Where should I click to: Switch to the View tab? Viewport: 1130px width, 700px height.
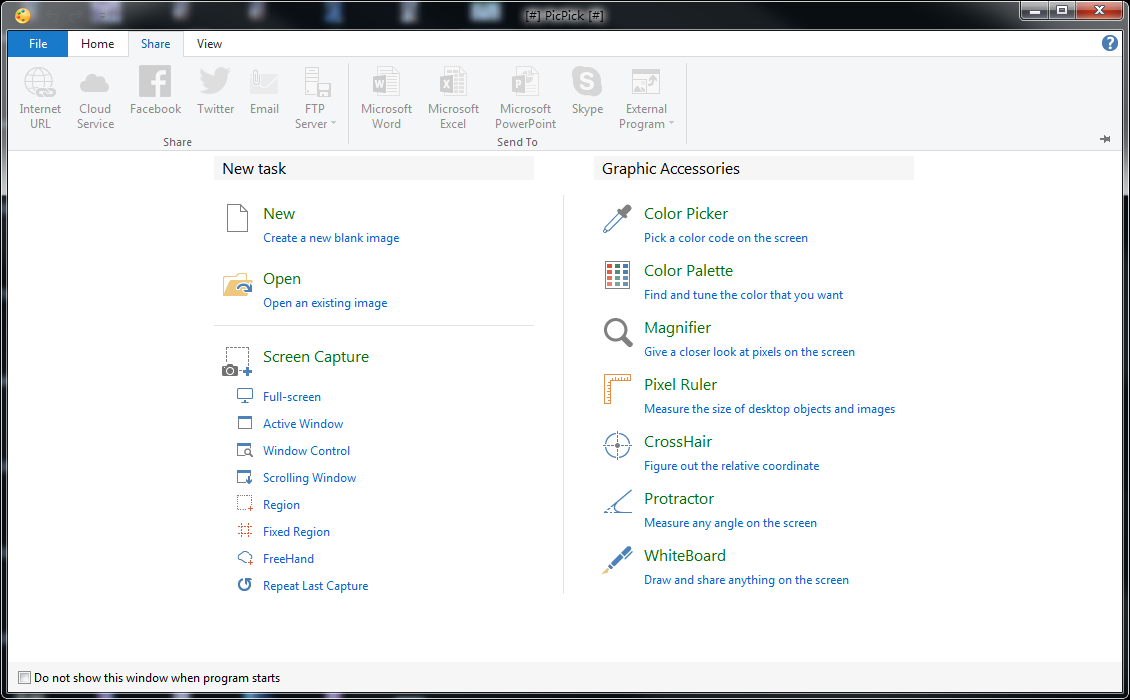[x=210, y=44]
